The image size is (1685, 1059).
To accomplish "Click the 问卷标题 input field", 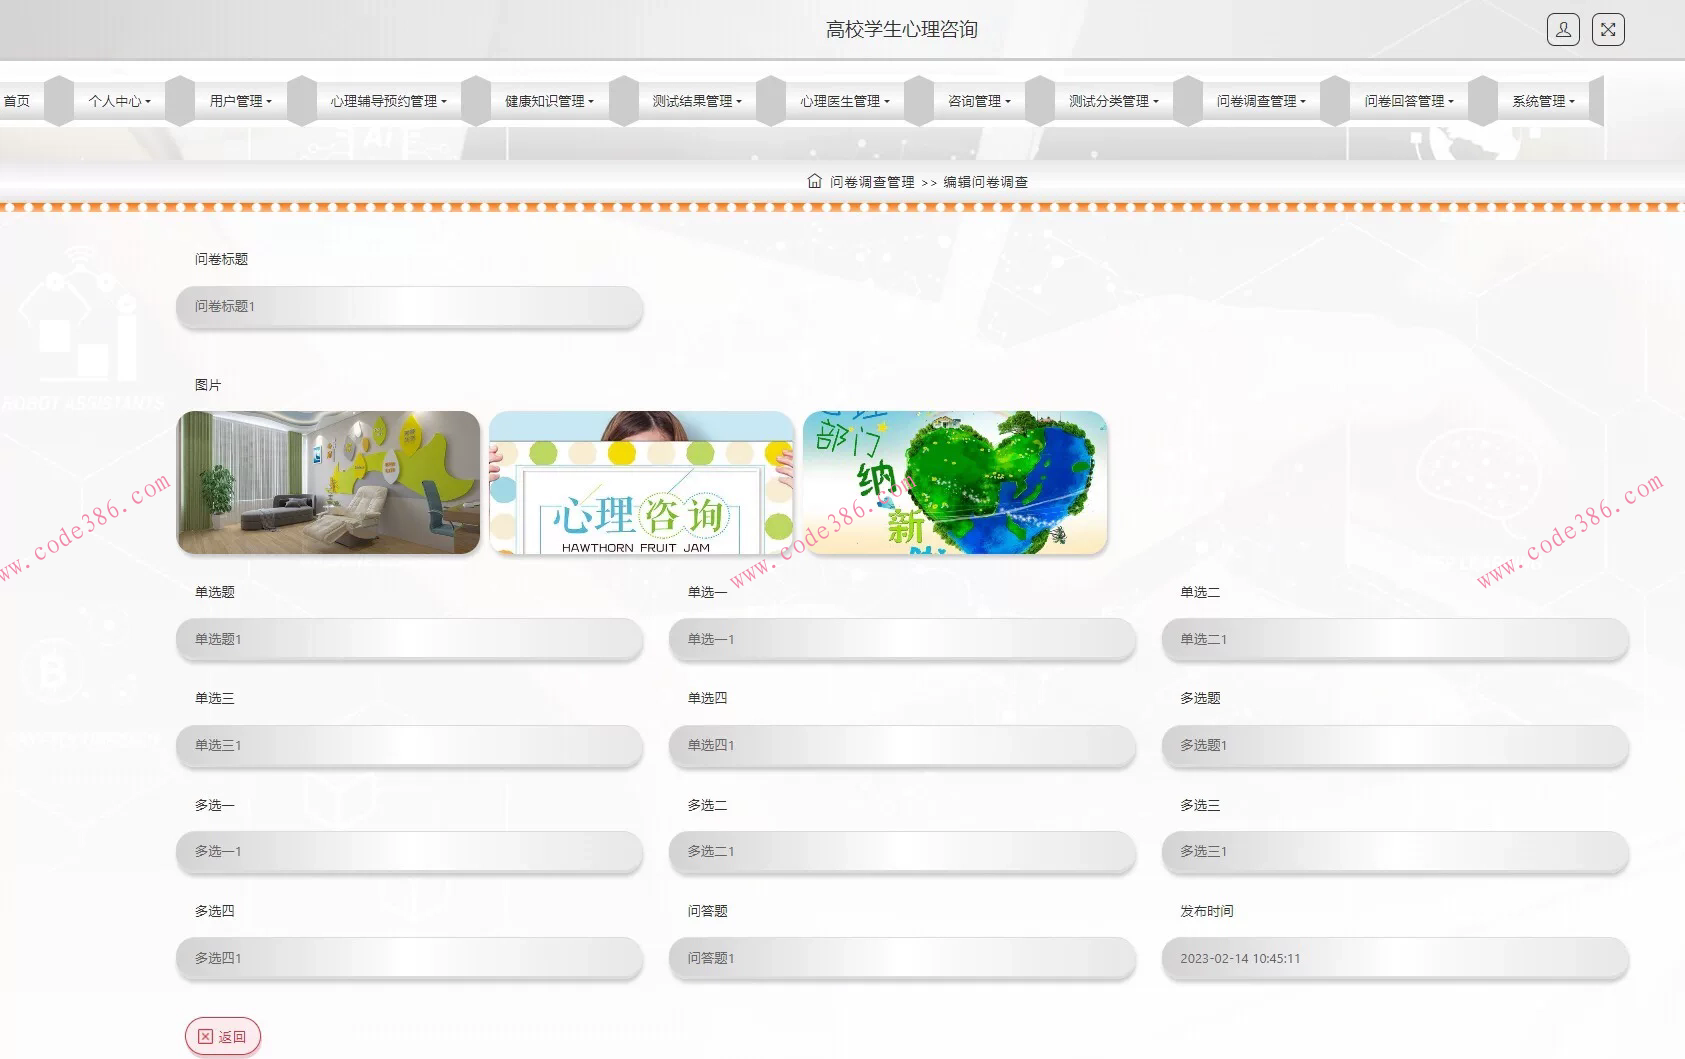I will coord(409,307).
